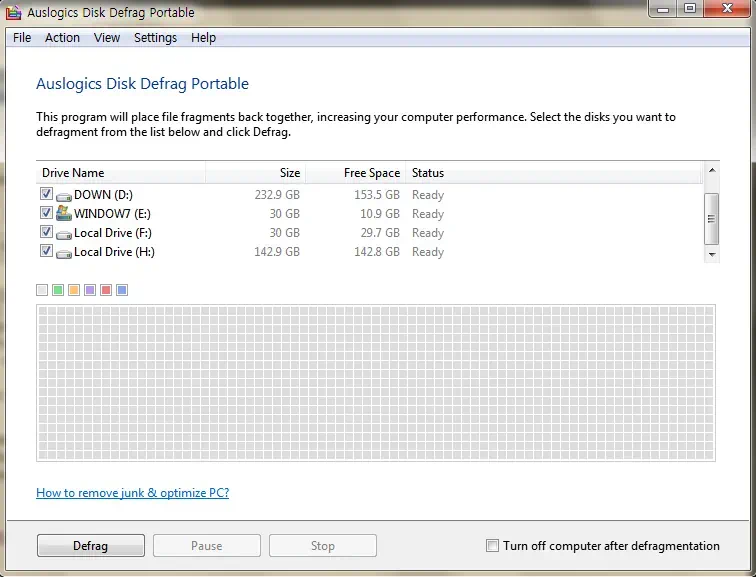The image size is (756, 577).
Task: Click the drive list scroll down arrow
Action: (x=712, y=255)
